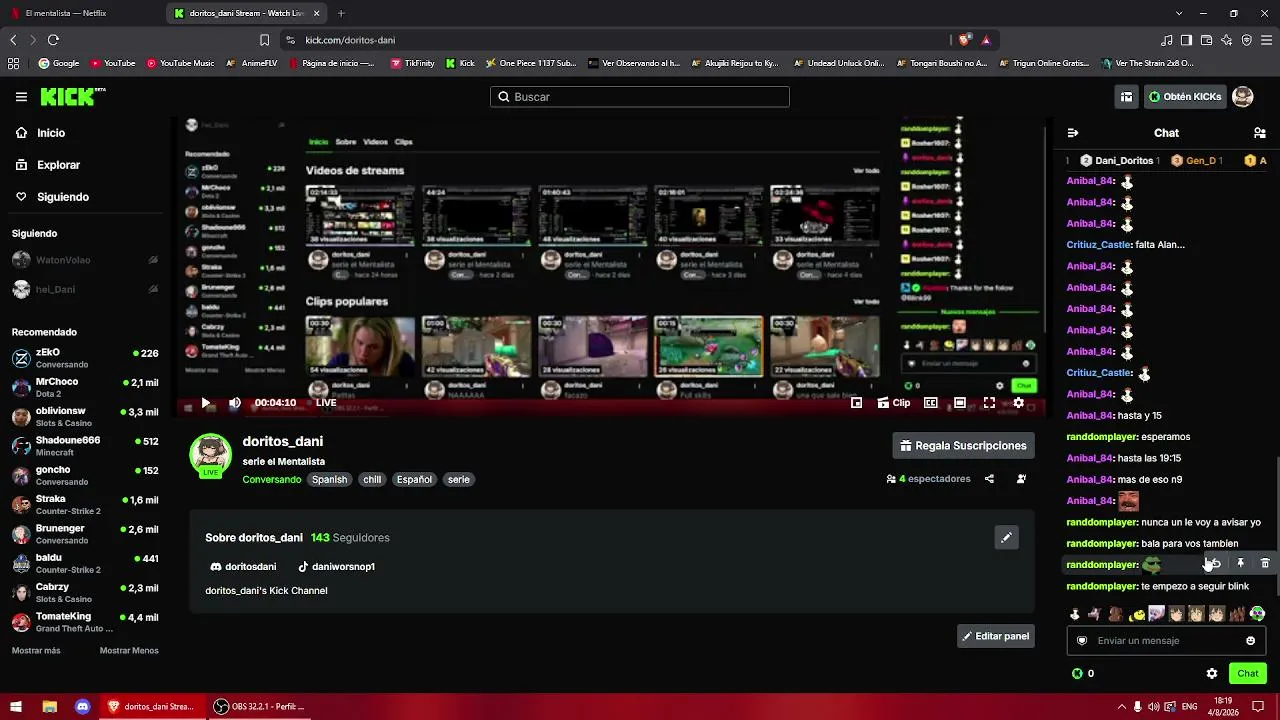
Task: Play the live stream video
Action: pyautogui.click(x=206, y=403)
